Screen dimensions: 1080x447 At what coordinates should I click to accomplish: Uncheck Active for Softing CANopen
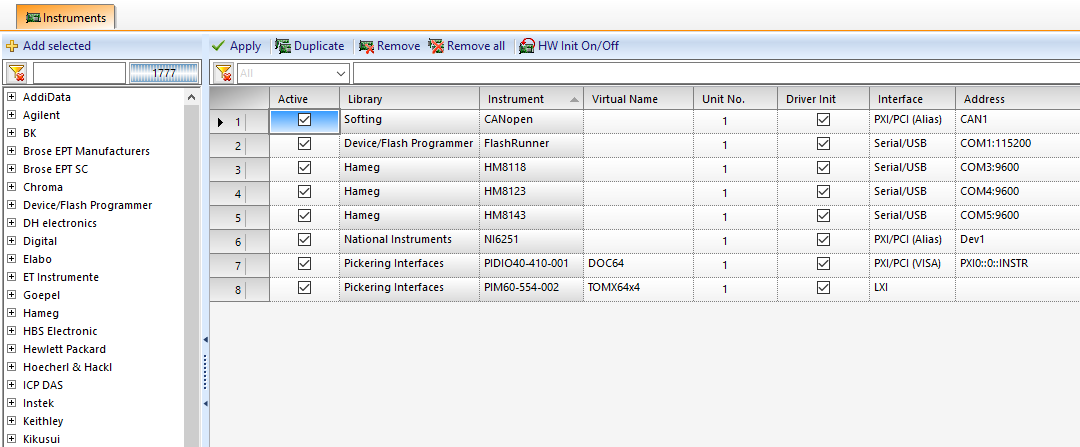304,120
